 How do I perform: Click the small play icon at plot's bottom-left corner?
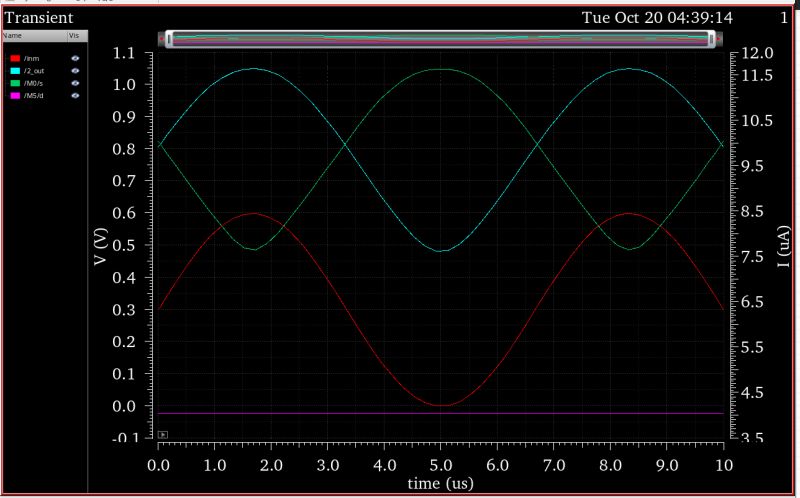click(x=163, y=435)
